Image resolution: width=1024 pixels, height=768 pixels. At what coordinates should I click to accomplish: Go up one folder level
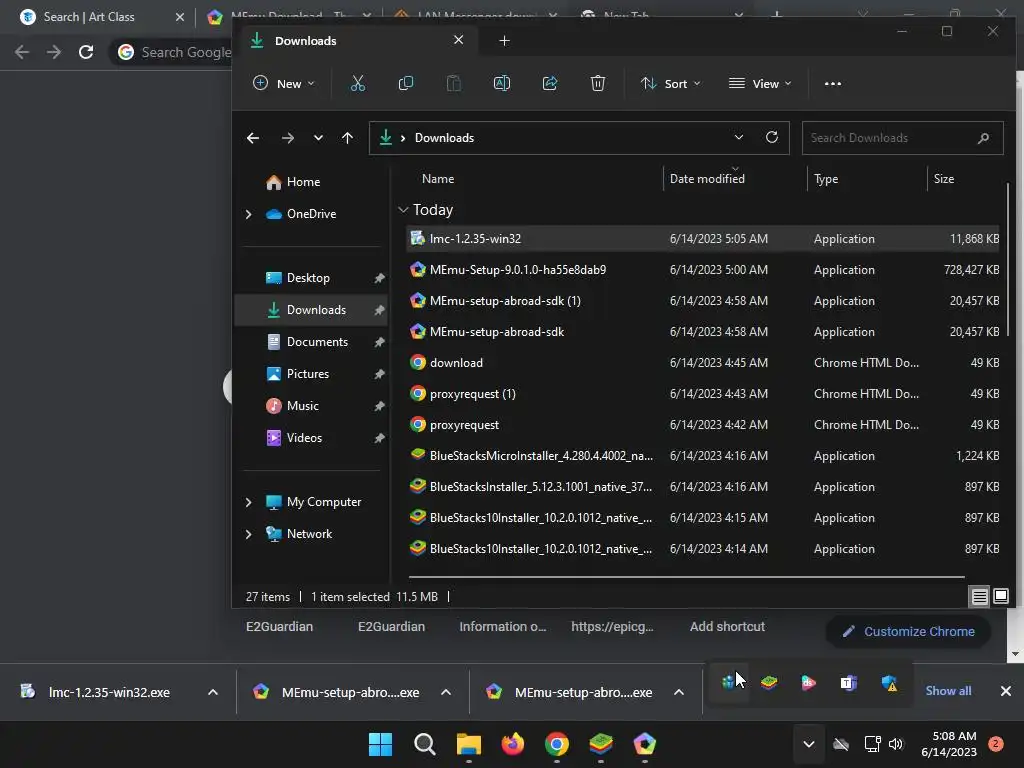click(347, 138)
